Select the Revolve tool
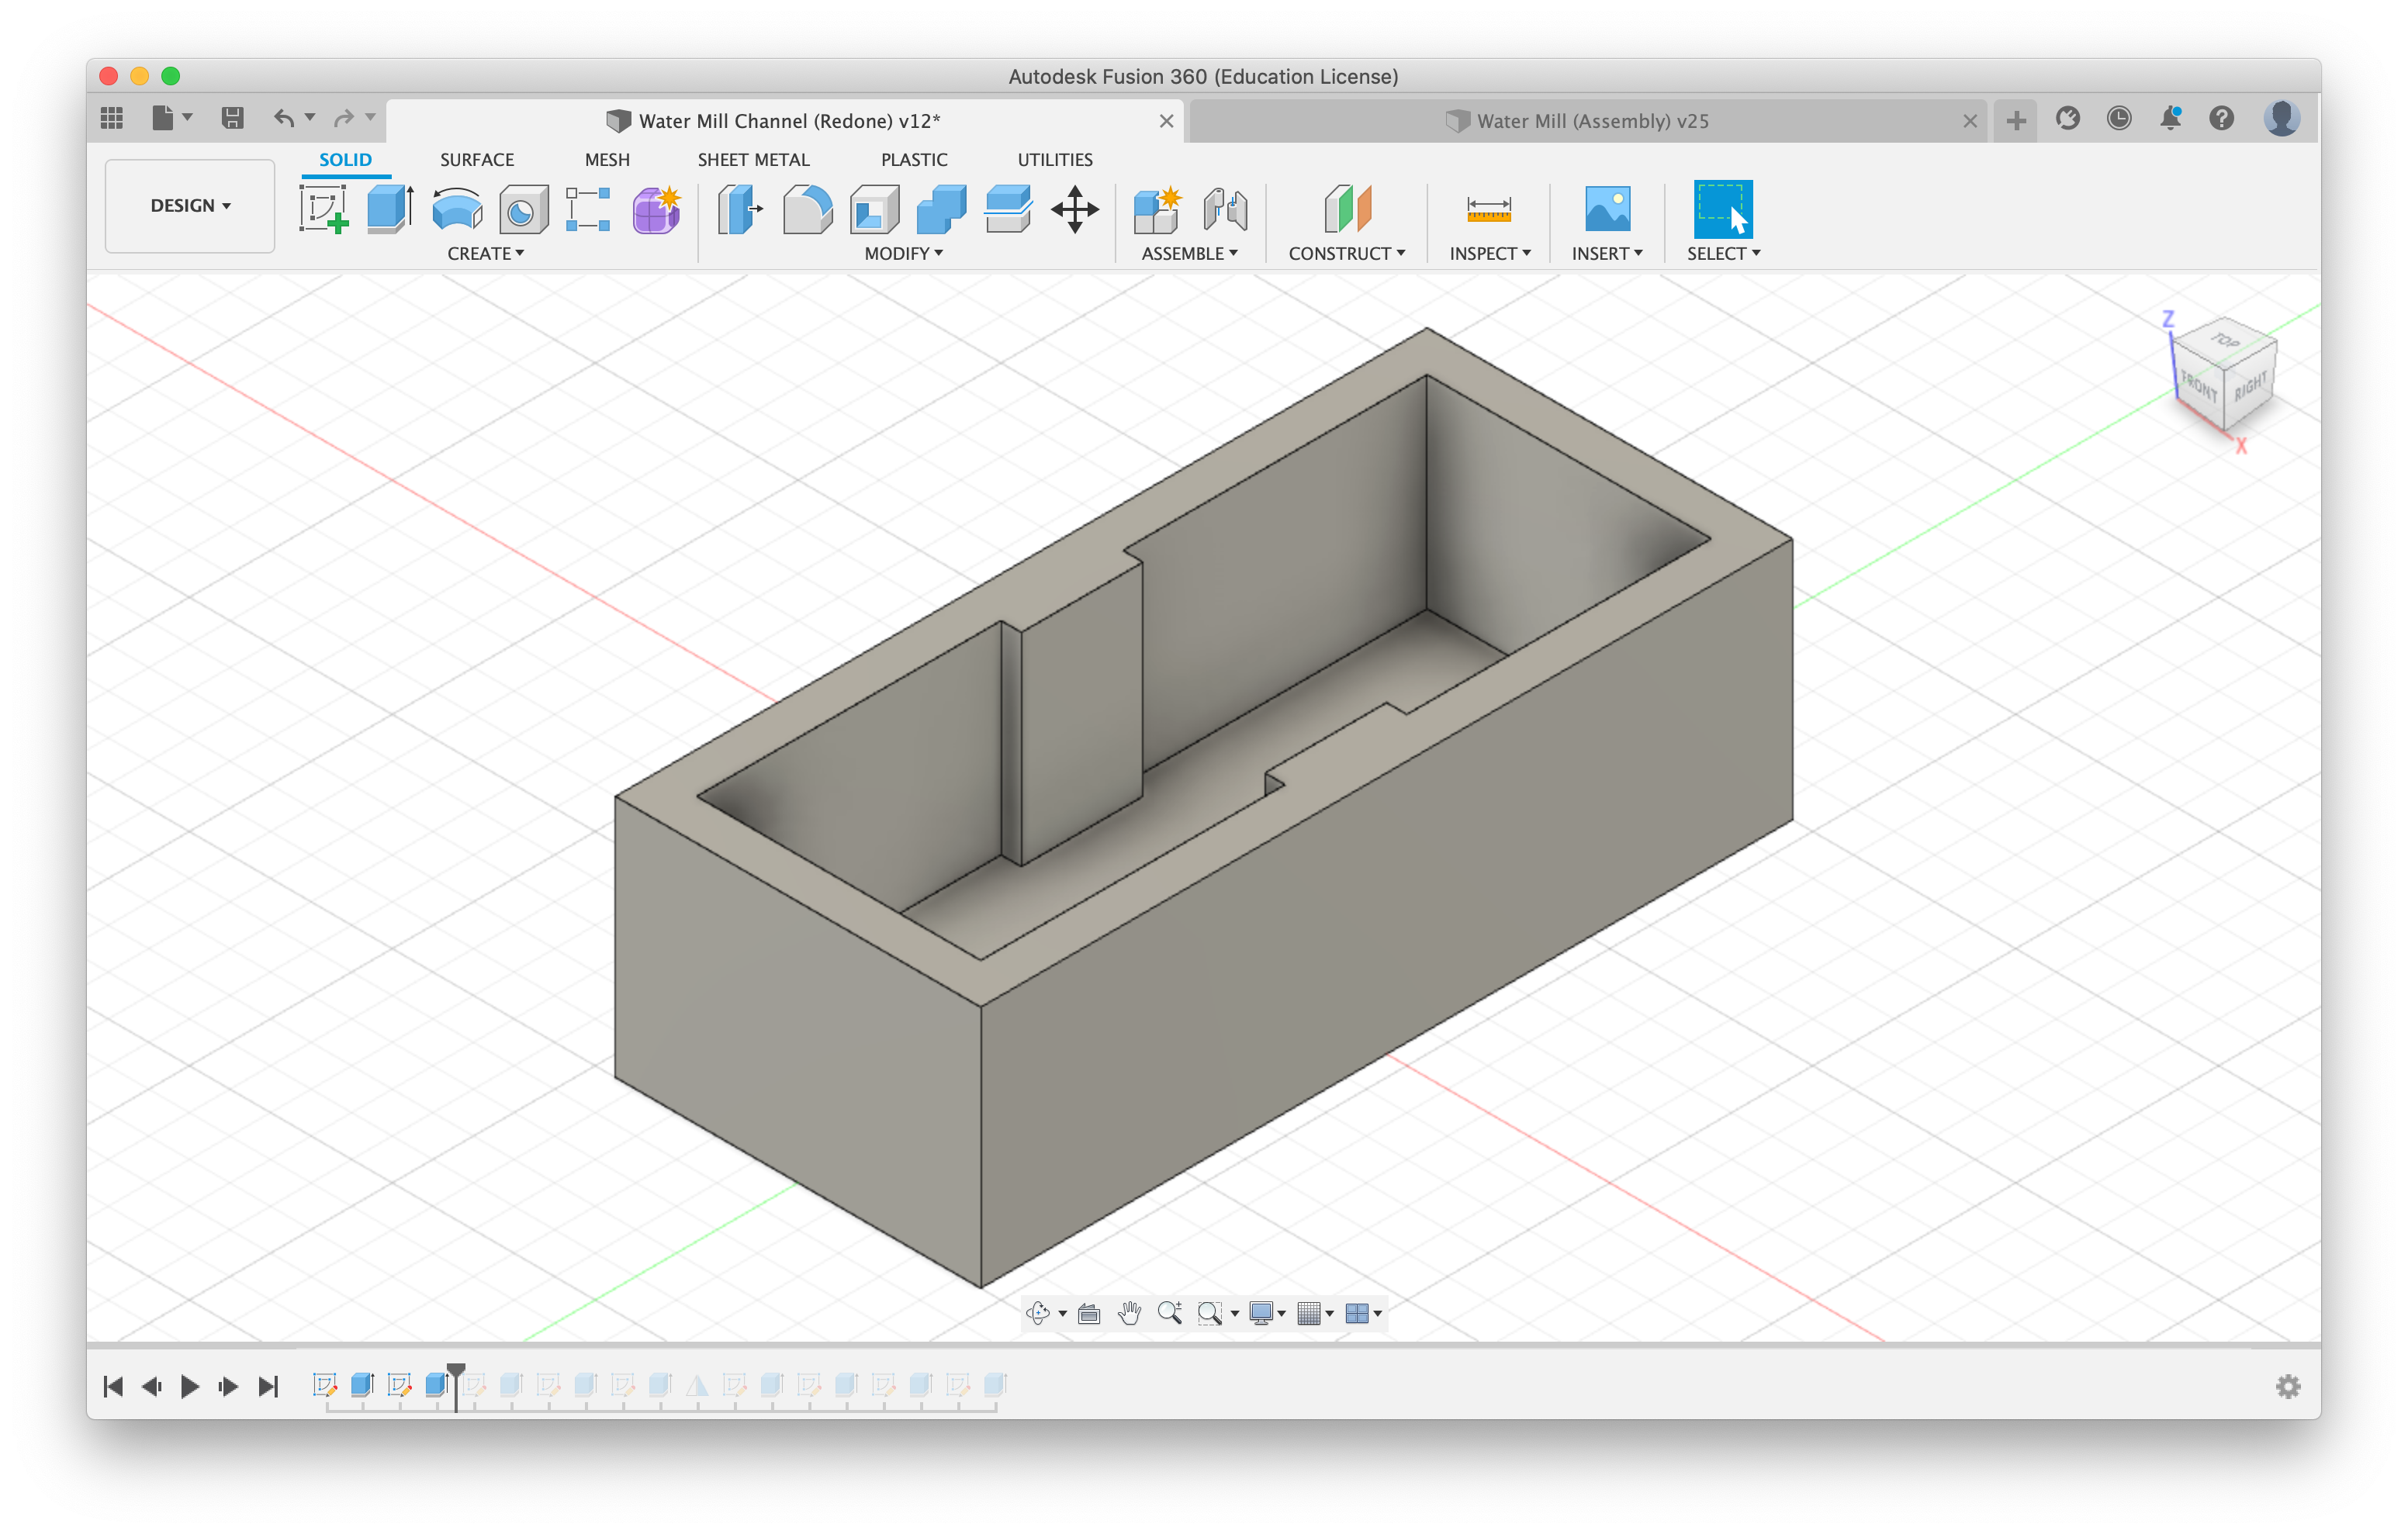This screenshot has width=2408, height=1534. [x=456, y=209]
